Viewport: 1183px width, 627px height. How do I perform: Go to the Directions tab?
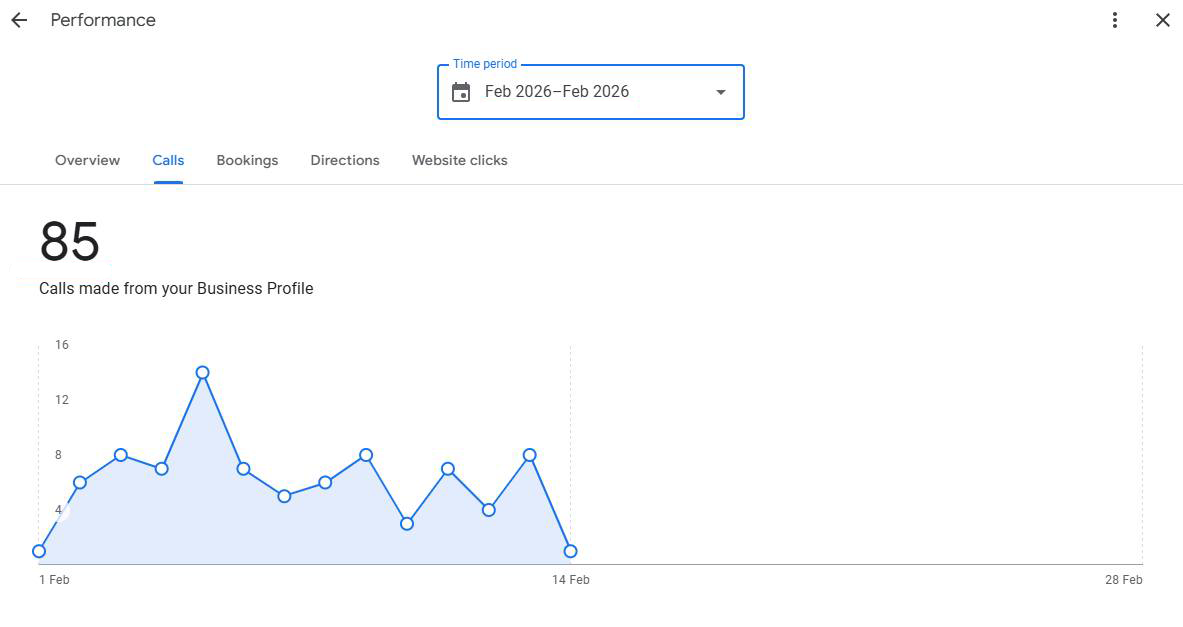pyautogui.click(x=345, y=160)
